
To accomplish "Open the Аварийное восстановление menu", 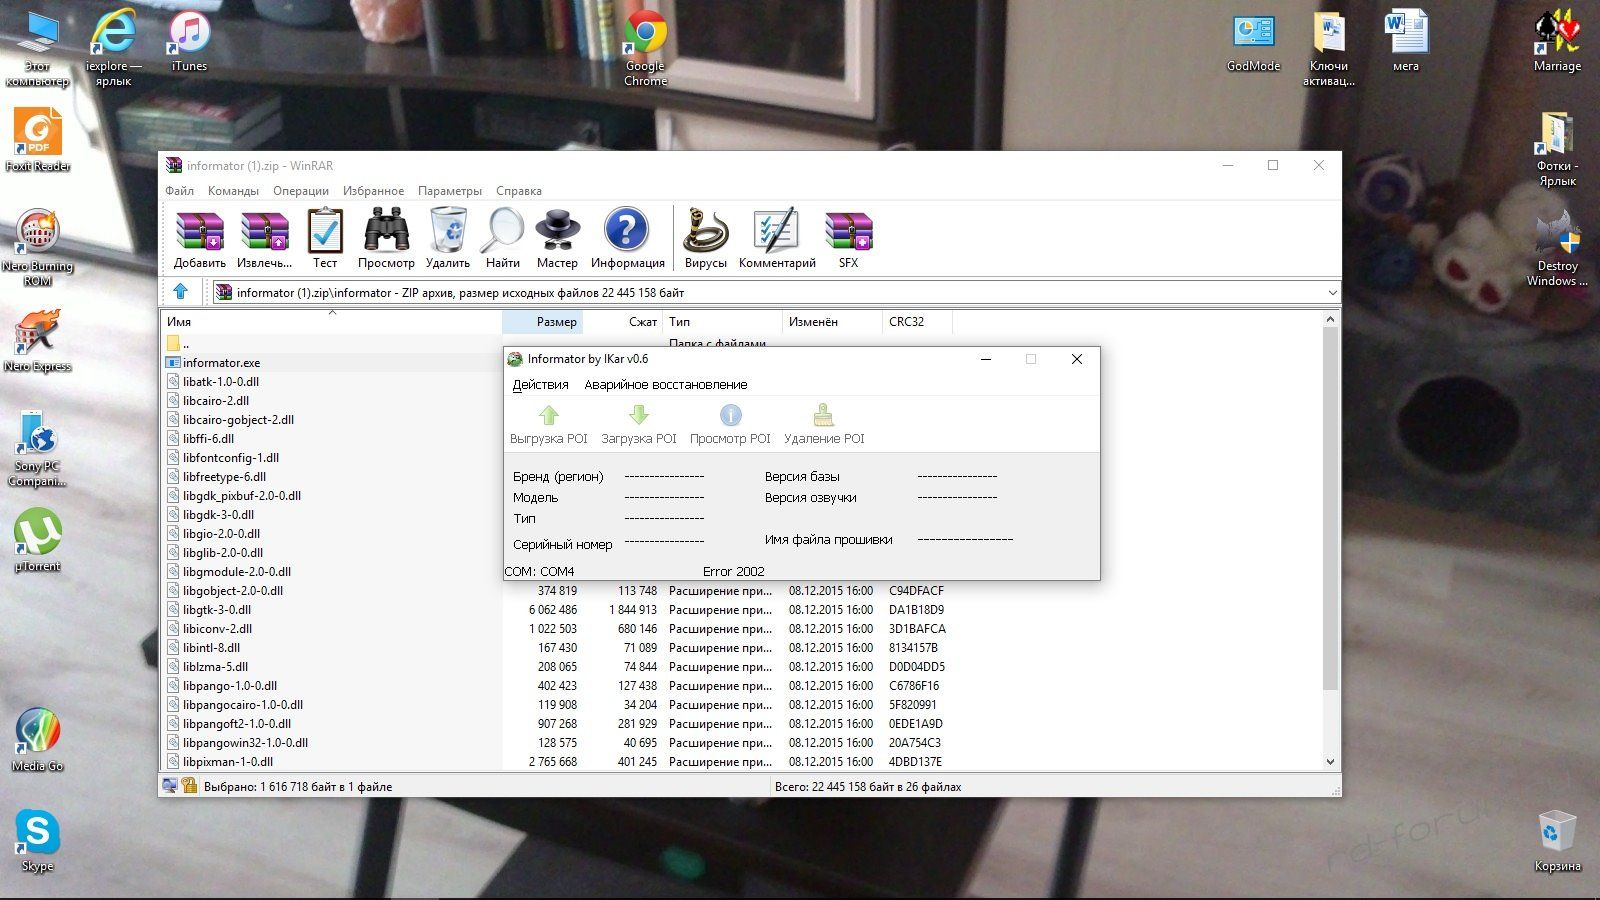I will click(665, 385).
